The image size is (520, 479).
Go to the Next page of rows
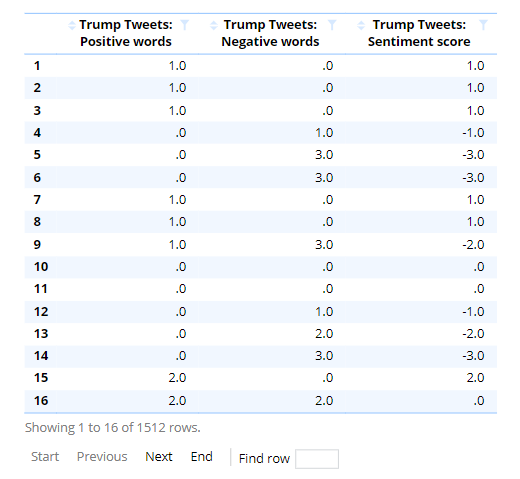point(159,456)
